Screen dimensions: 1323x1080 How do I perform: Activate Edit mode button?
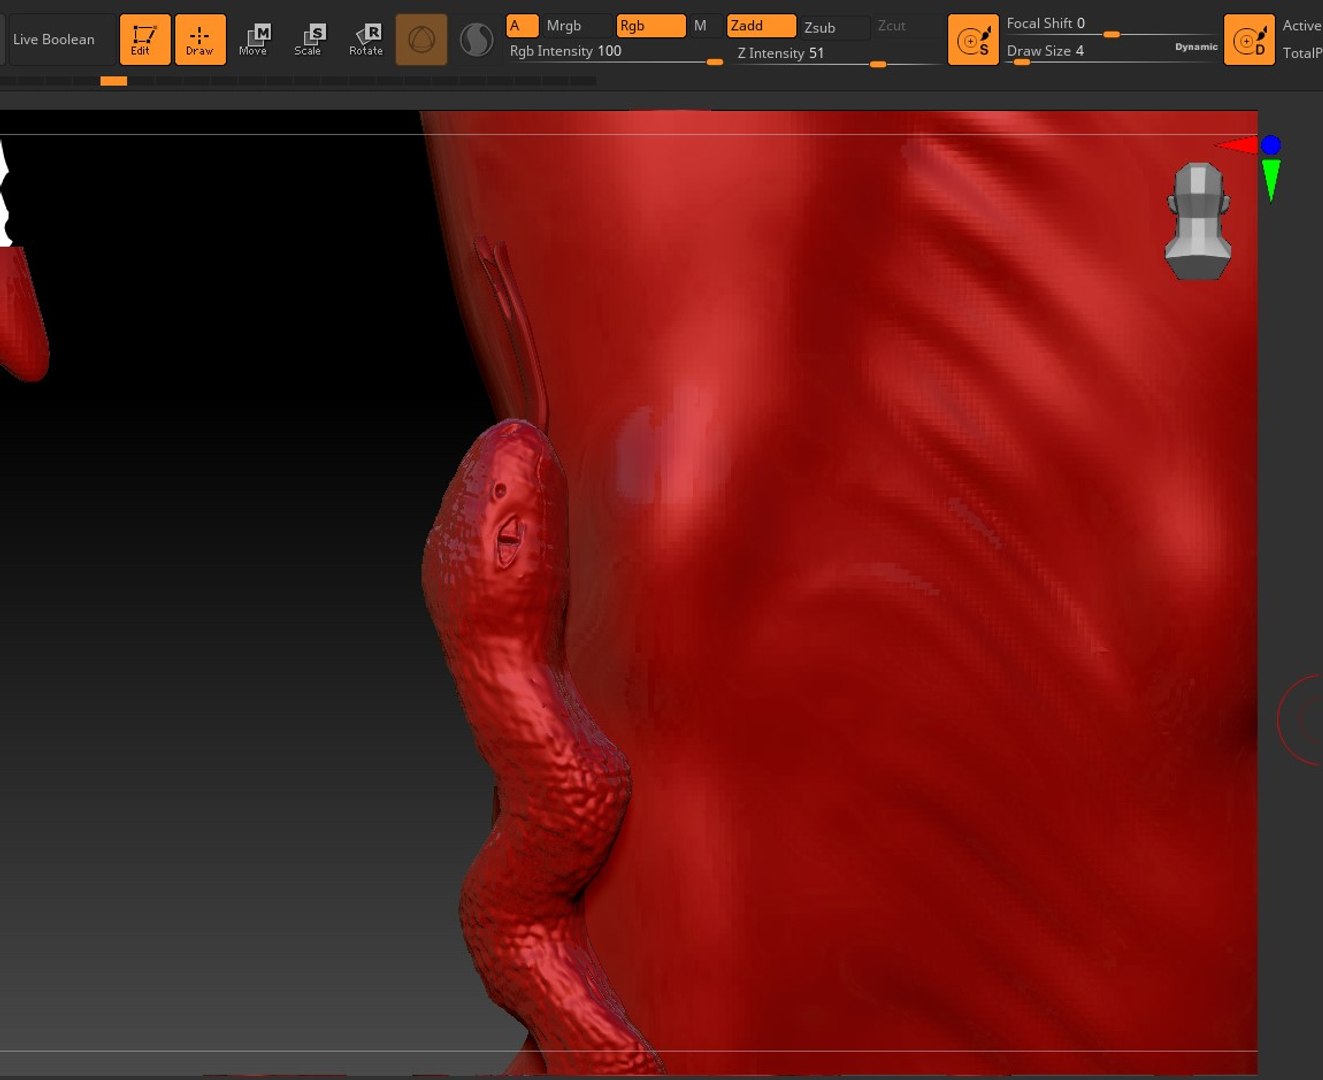[145, 39]
